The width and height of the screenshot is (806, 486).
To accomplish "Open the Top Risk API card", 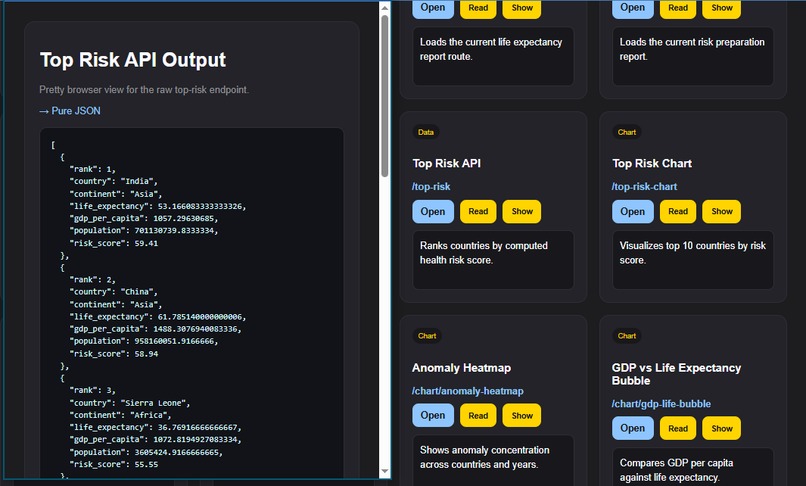I will click(433, 211).
